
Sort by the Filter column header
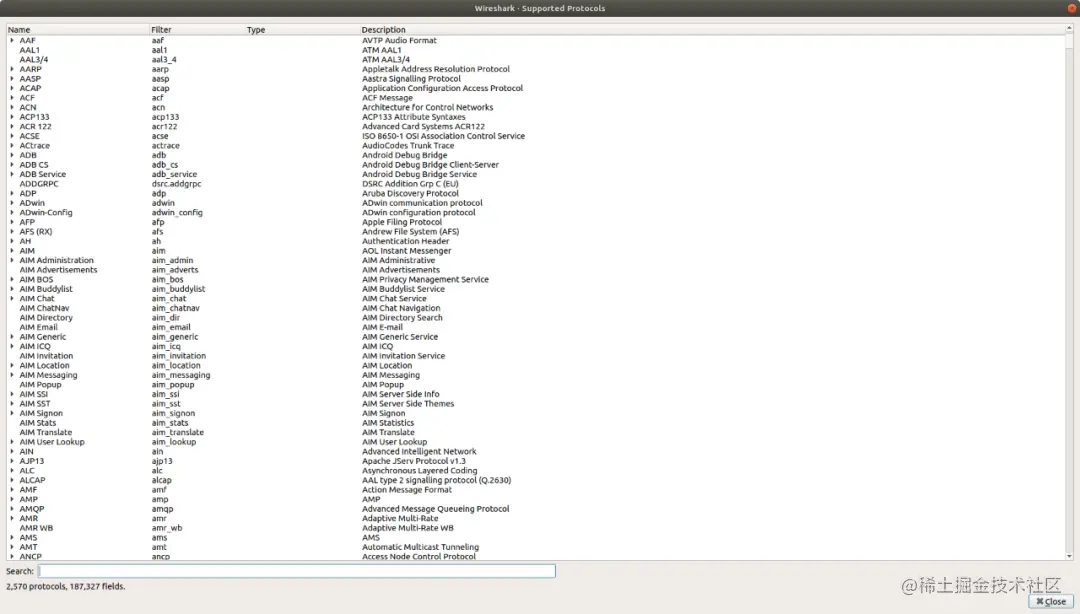pos(198,30)
